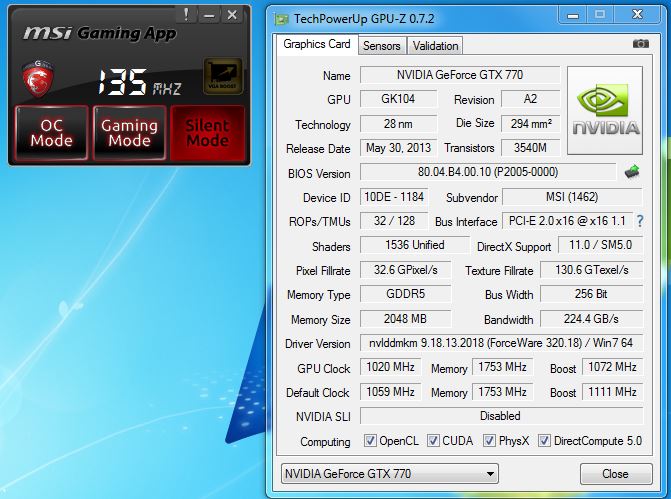The image size is (671, 499).
Task: Click the Device ID value 10DE - 1184
Action: click(394, 197)
